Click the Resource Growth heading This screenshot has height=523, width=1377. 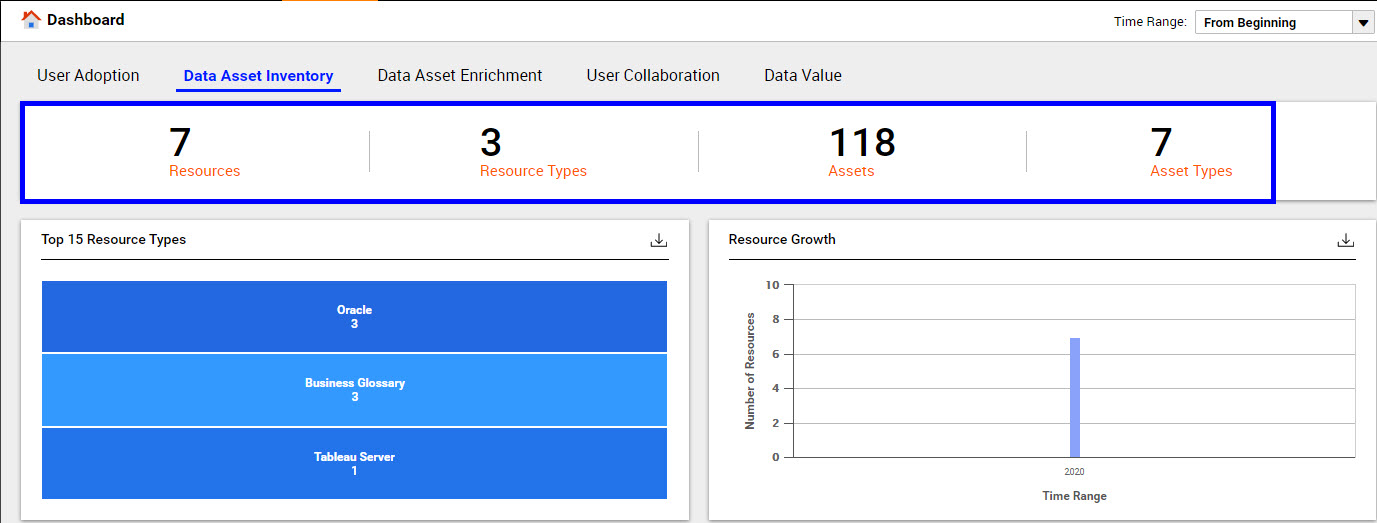point(782,239)
